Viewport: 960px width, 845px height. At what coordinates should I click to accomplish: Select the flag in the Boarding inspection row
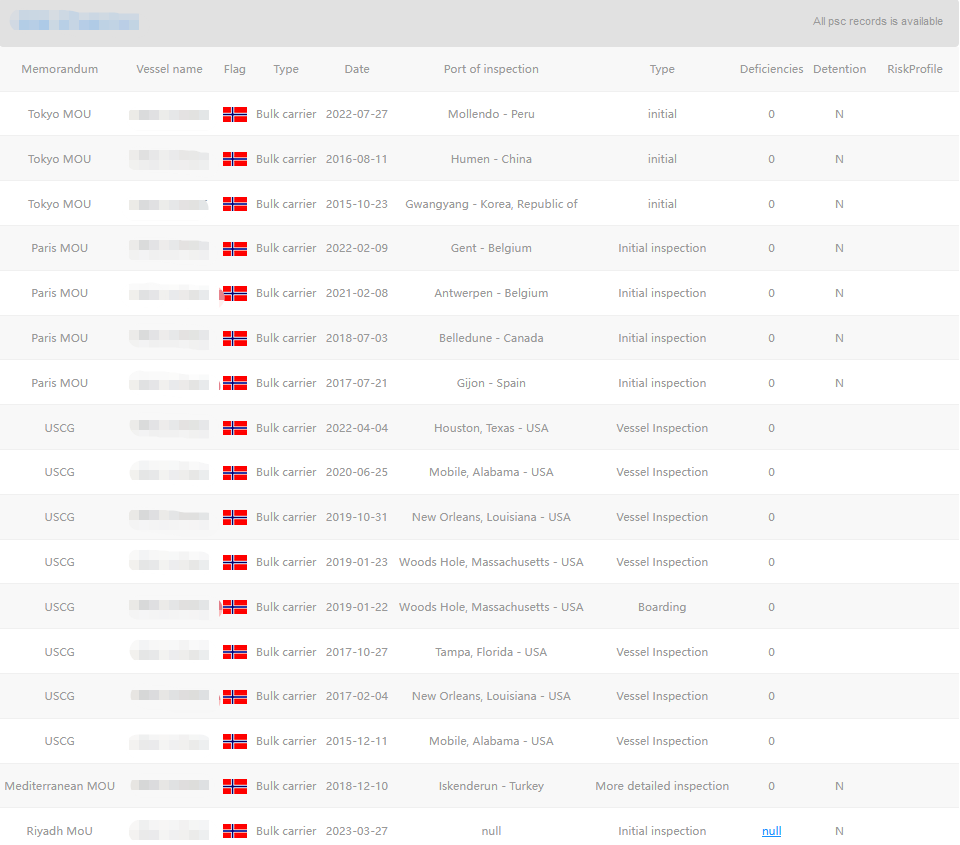click(x=235, y=607)
